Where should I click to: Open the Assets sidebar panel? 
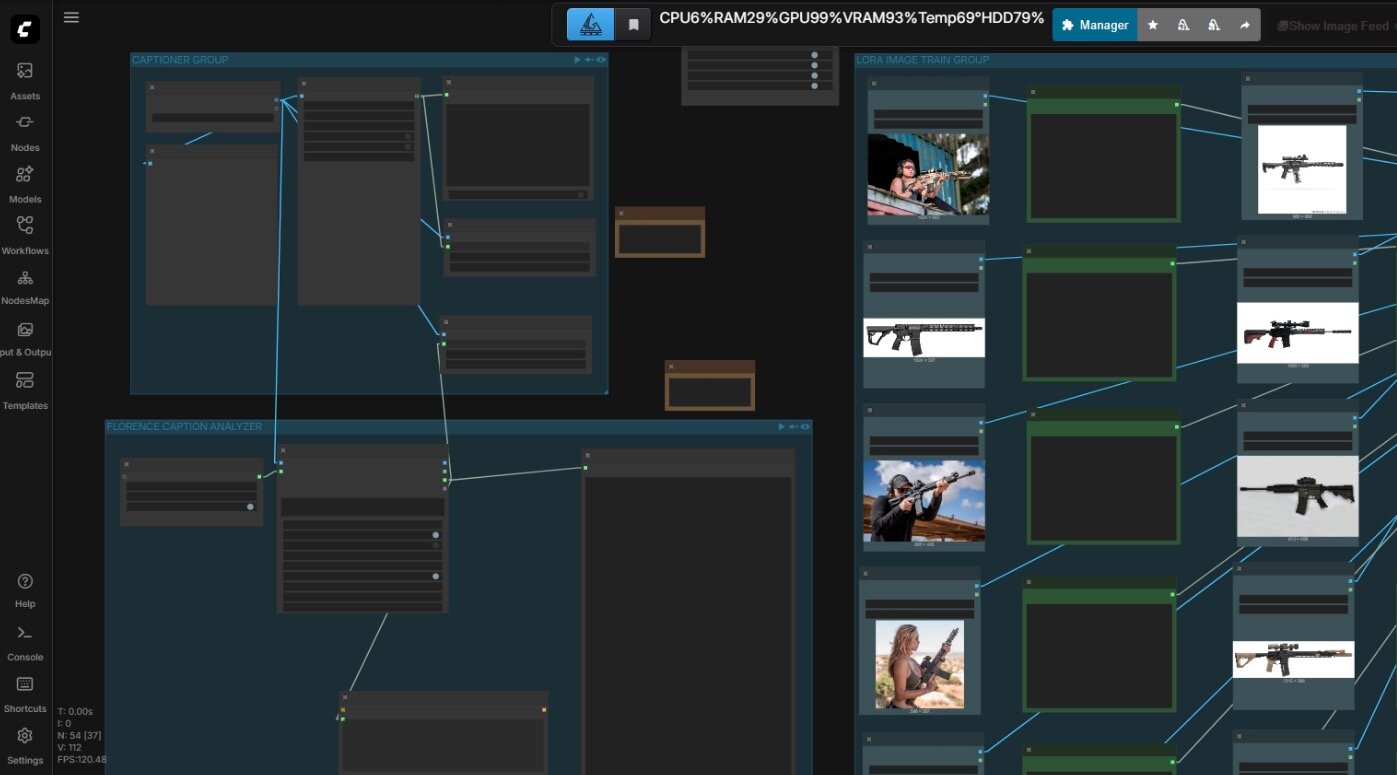point(25,81)
